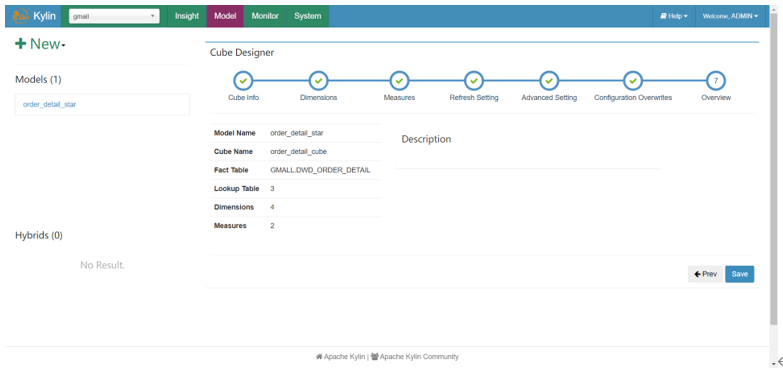This screenshot has width=783, height=369.
Task: Click the Kylin logo icon
Action: [x=20, y=16]
